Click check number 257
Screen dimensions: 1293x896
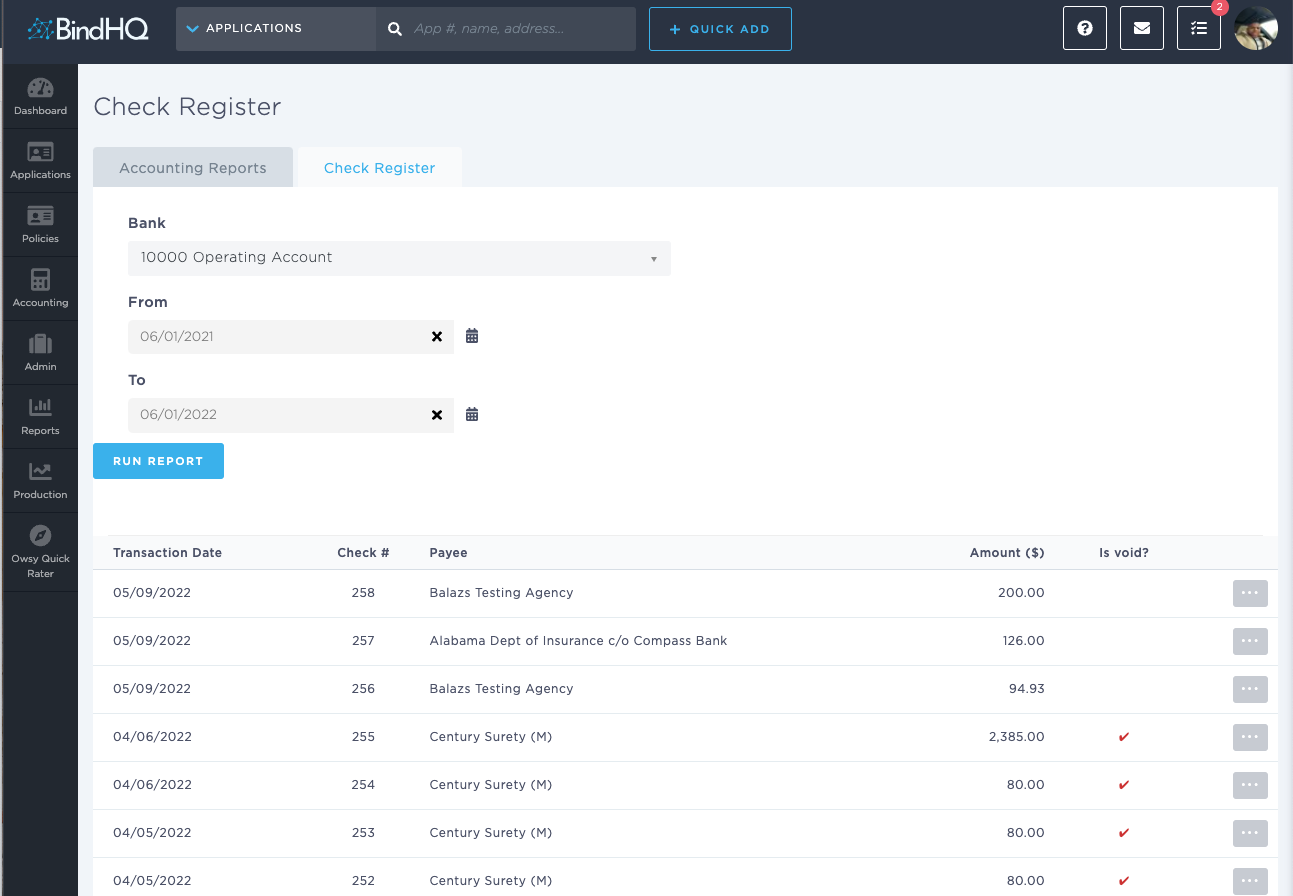tap(363, 641)
